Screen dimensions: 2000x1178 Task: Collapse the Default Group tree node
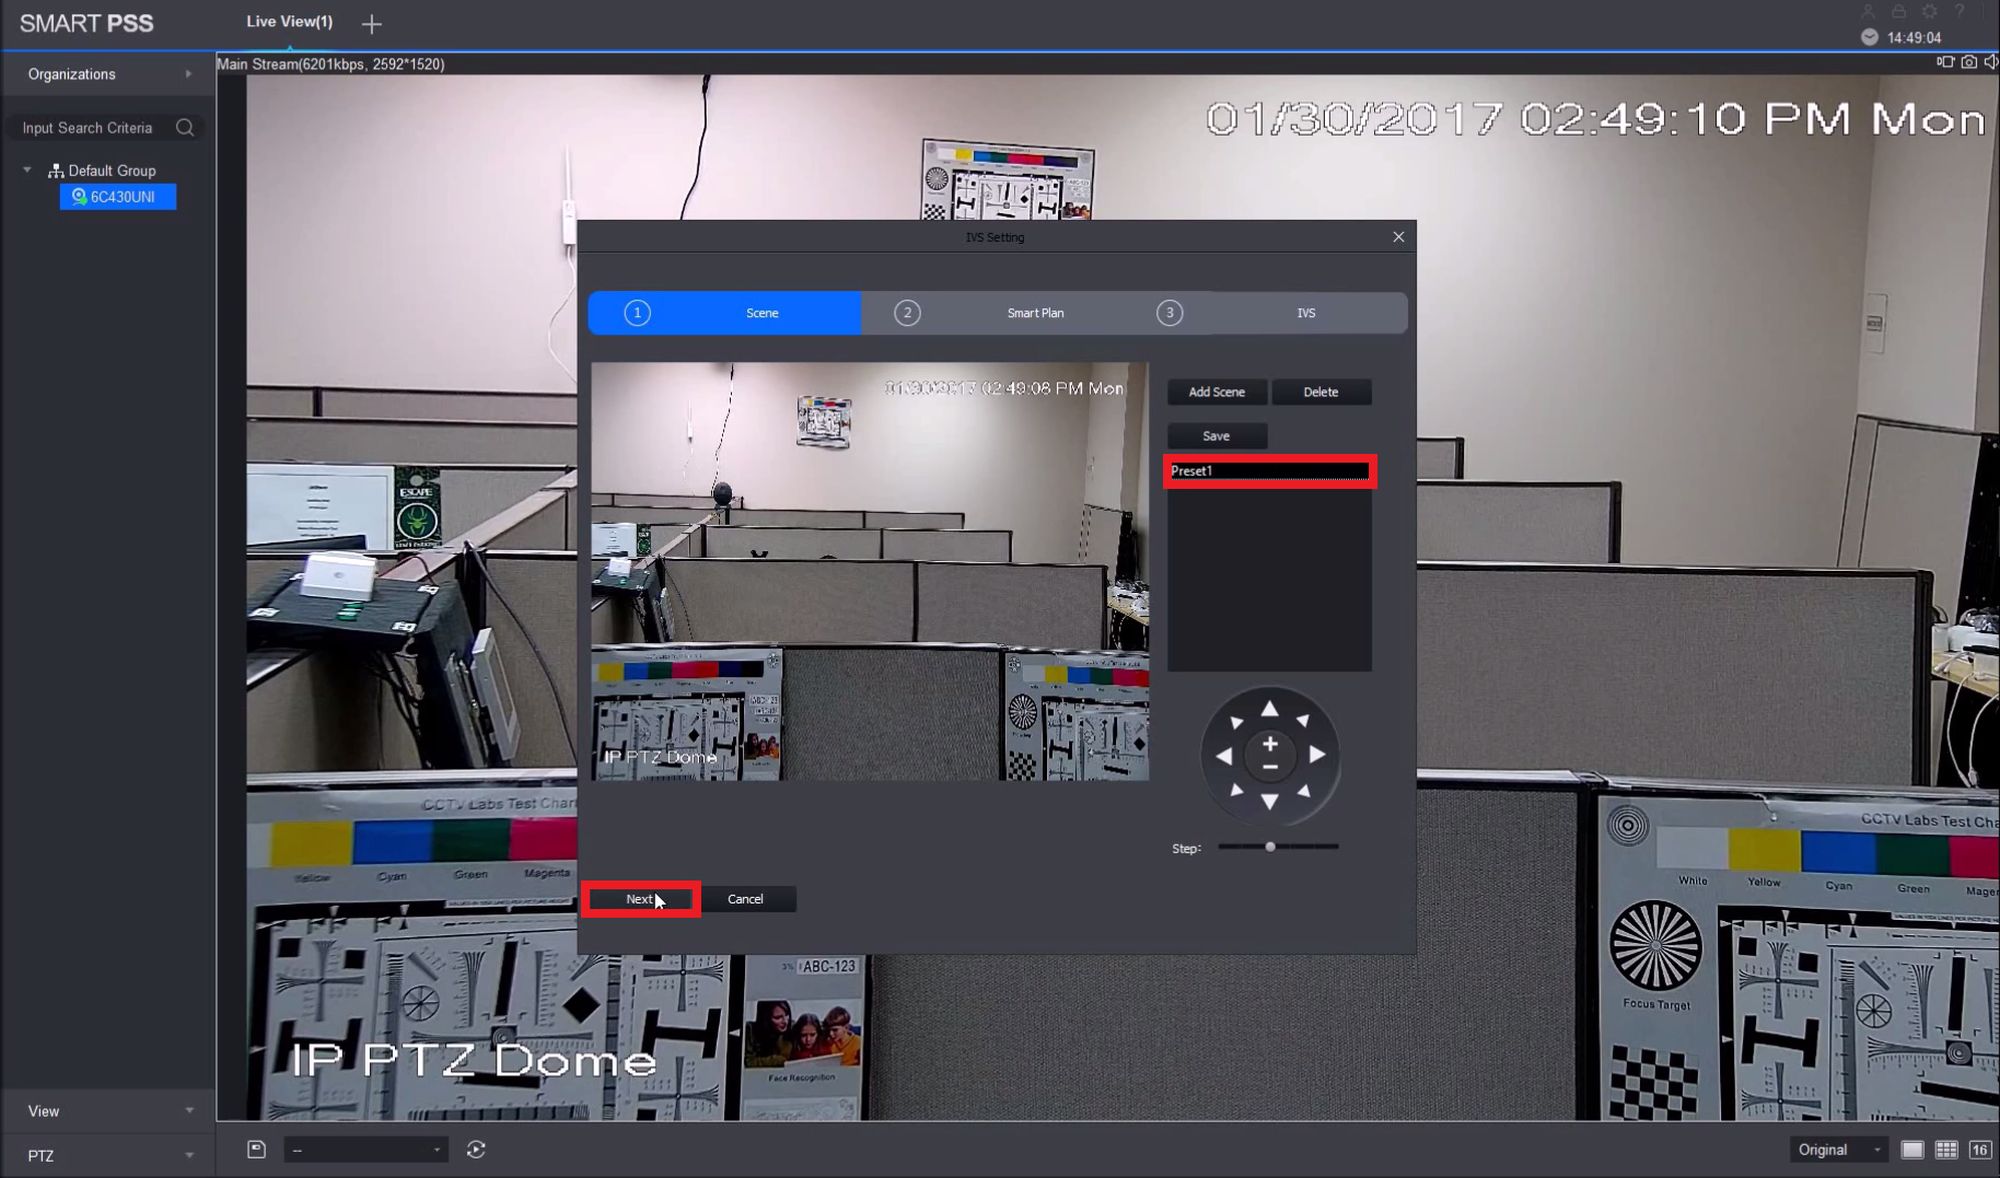27,170
